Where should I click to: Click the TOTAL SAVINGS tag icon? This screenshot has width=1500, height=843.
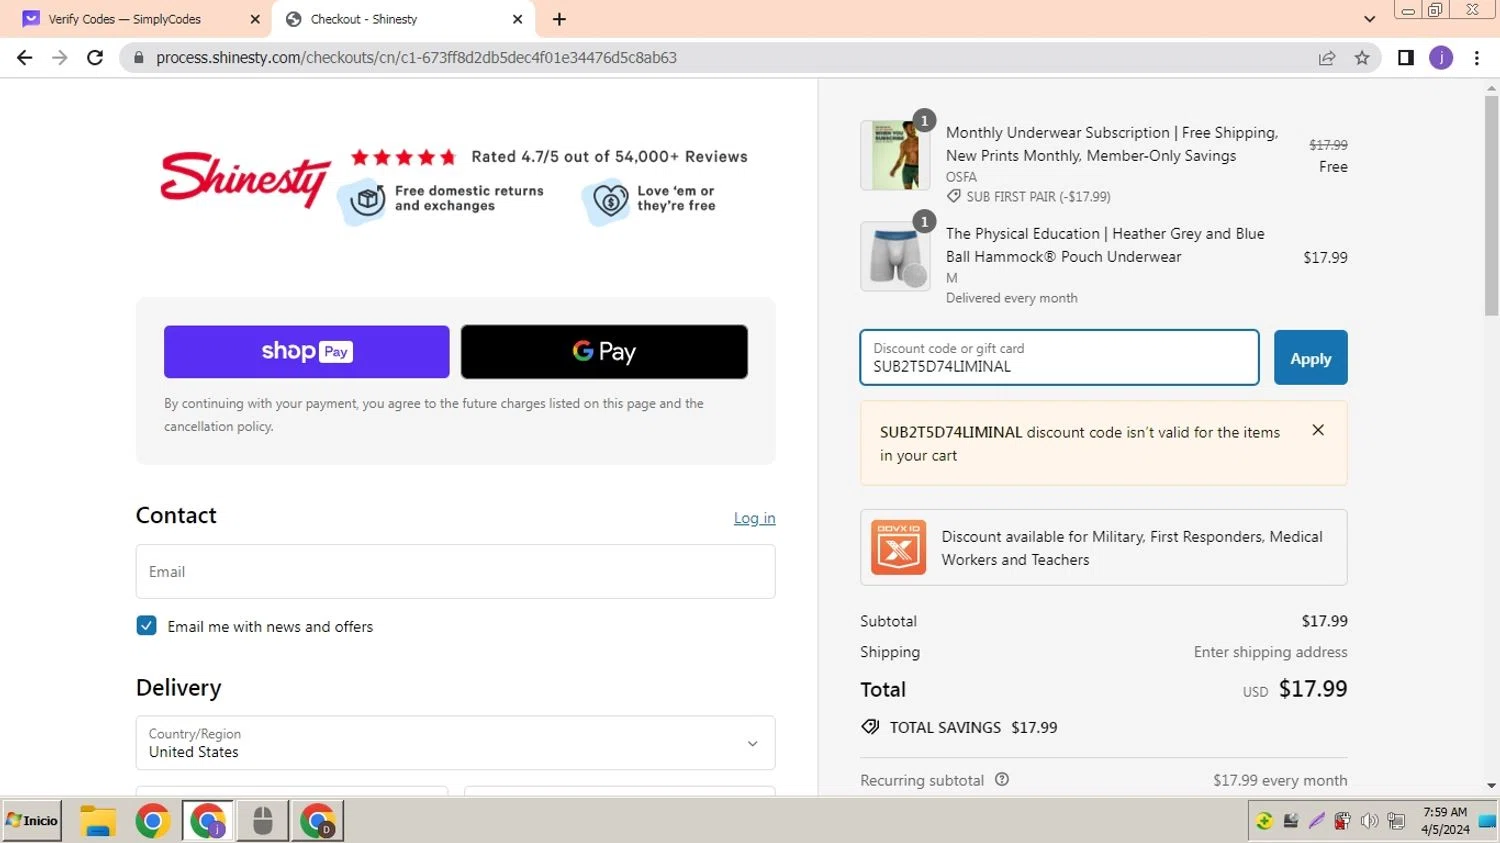coord(870,727)
